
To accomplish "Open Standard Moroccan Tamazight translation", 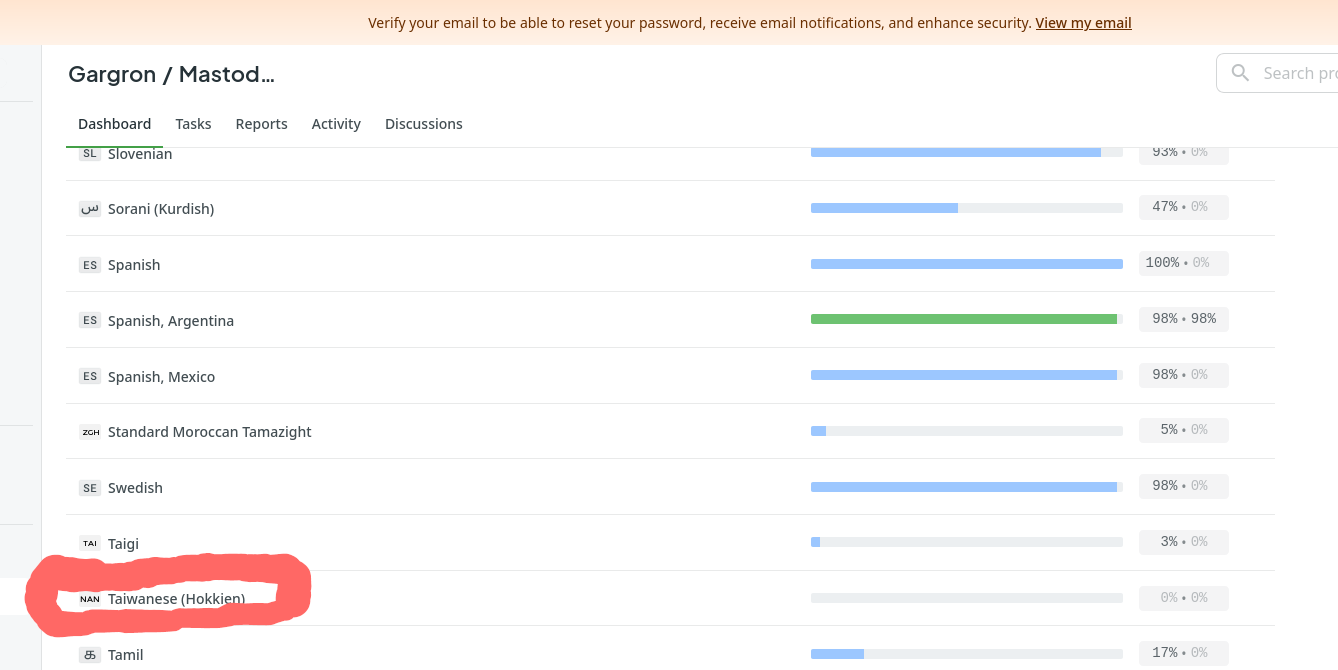I will click(x=209, y=432).
